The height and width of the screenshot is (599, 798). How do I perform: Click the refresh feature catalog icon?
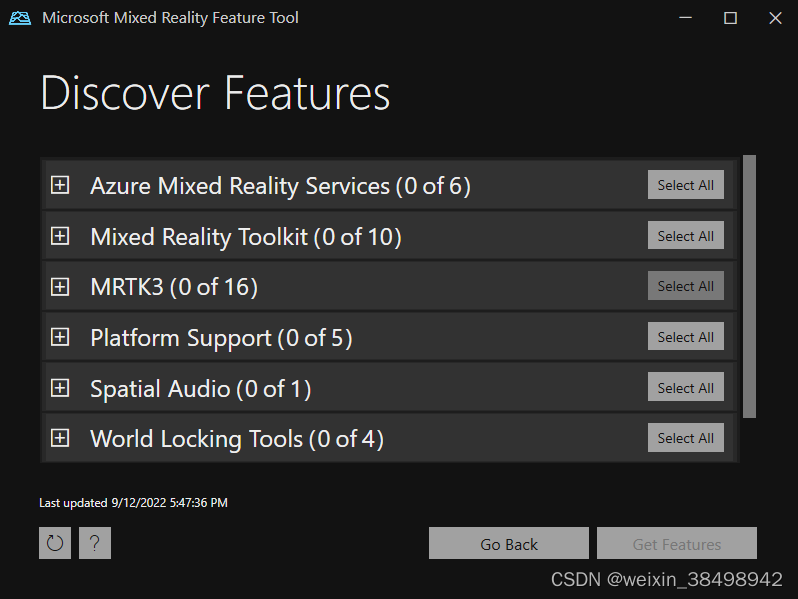pos(55,543)
